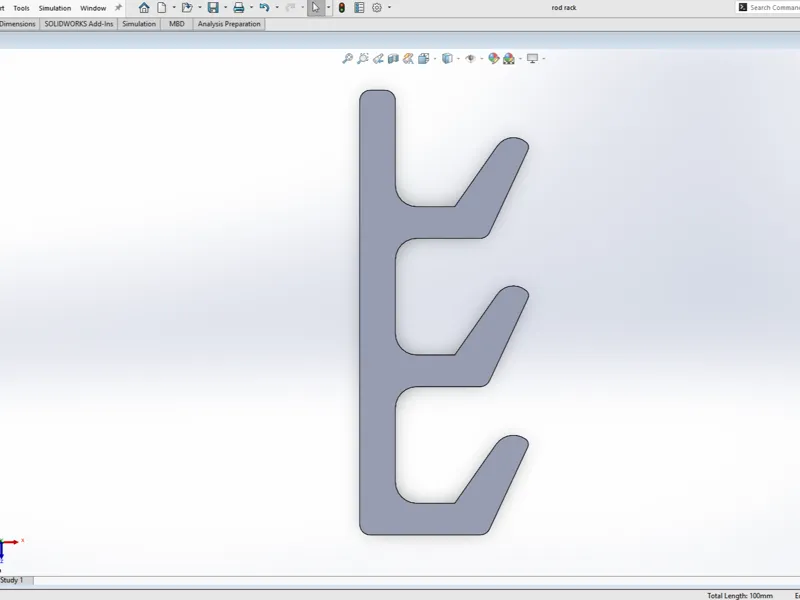Rebuild model with traffic light icon
800x600 pixels.
(x=342, y=8)
